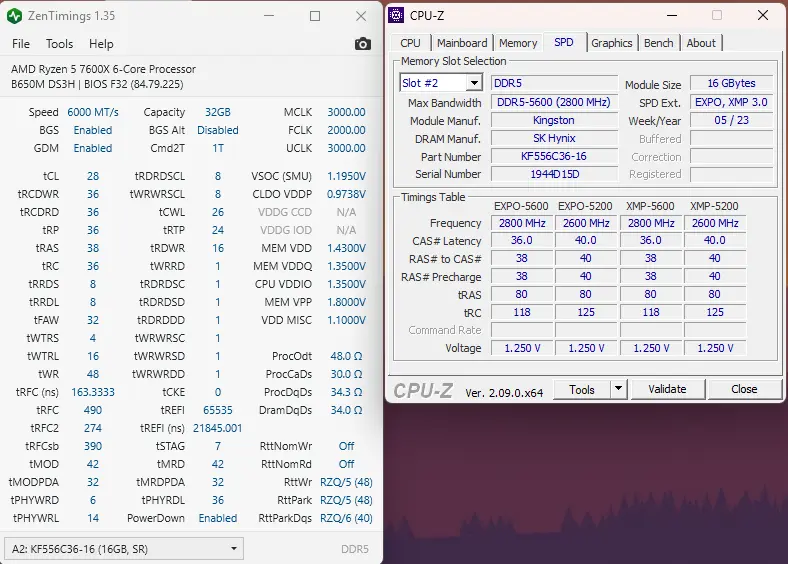
Task: Click the Close button in CPU-Z
Action: click(x=744, y=389)
